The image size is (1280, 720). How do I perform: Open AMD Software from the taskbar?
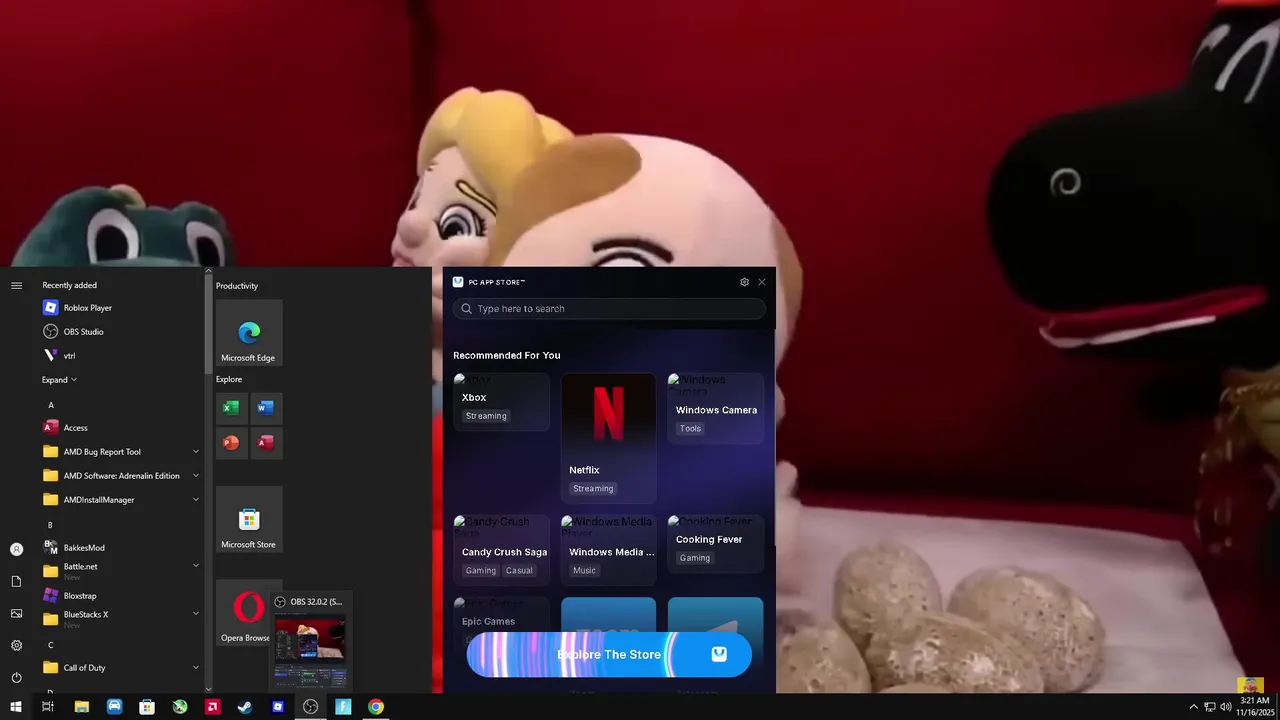click(x=213, y=707)
